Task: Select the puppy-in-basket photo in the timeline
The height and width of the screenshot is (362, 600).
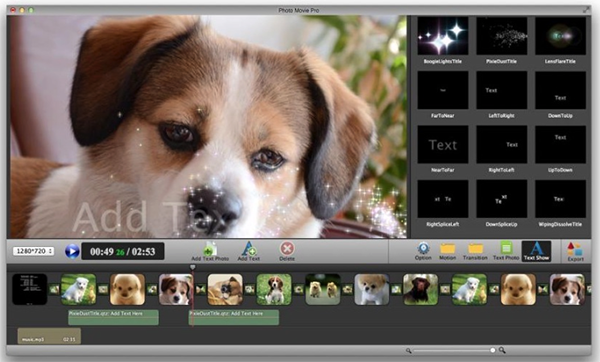Action: click(225, 289)
